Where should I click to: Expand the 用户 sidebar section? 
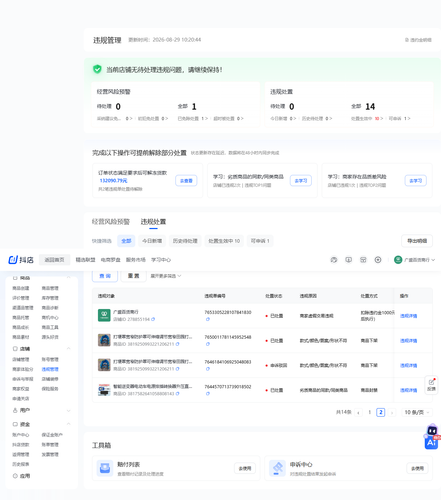click(69, 410)
